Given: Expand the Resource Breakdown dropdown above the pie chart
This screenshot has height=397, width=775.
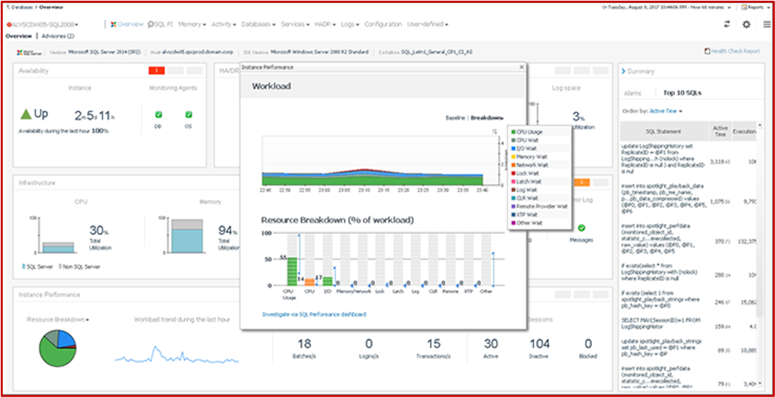Looking at the screenshot, I should [x=58, y=320].
